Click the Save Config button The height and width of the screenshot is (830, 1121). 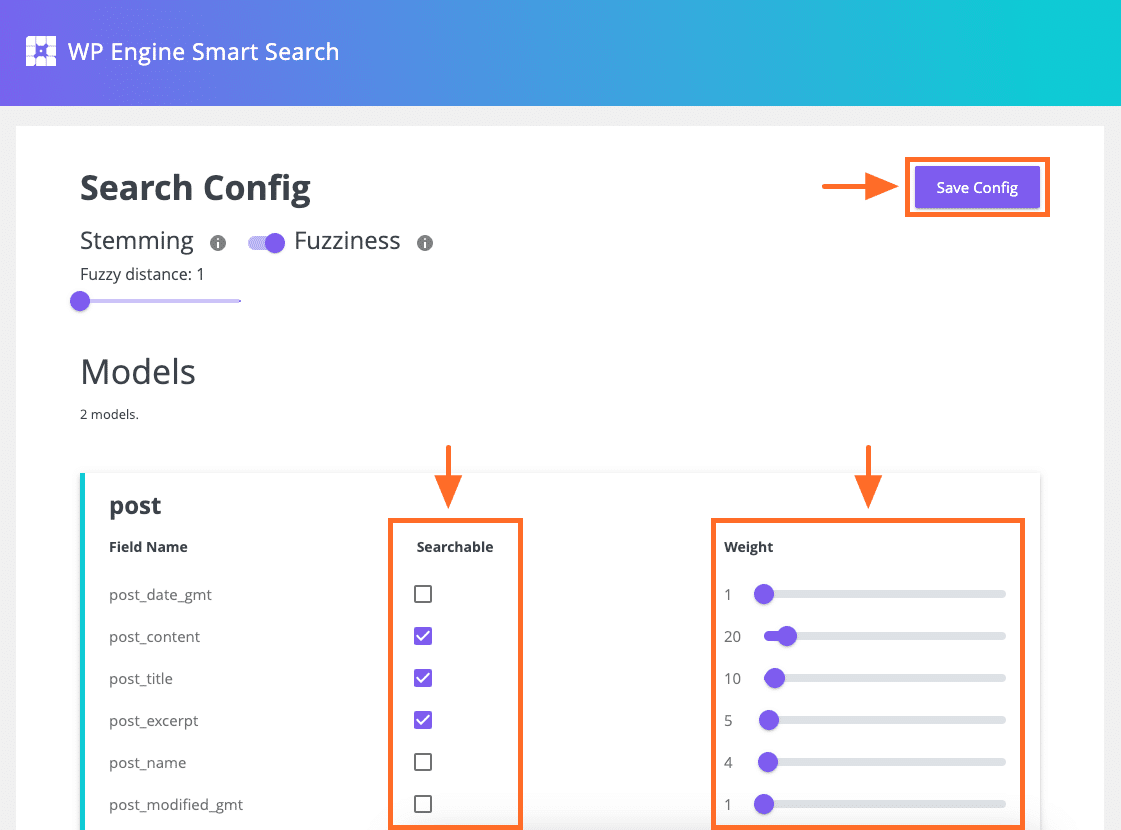coord(976,187)
